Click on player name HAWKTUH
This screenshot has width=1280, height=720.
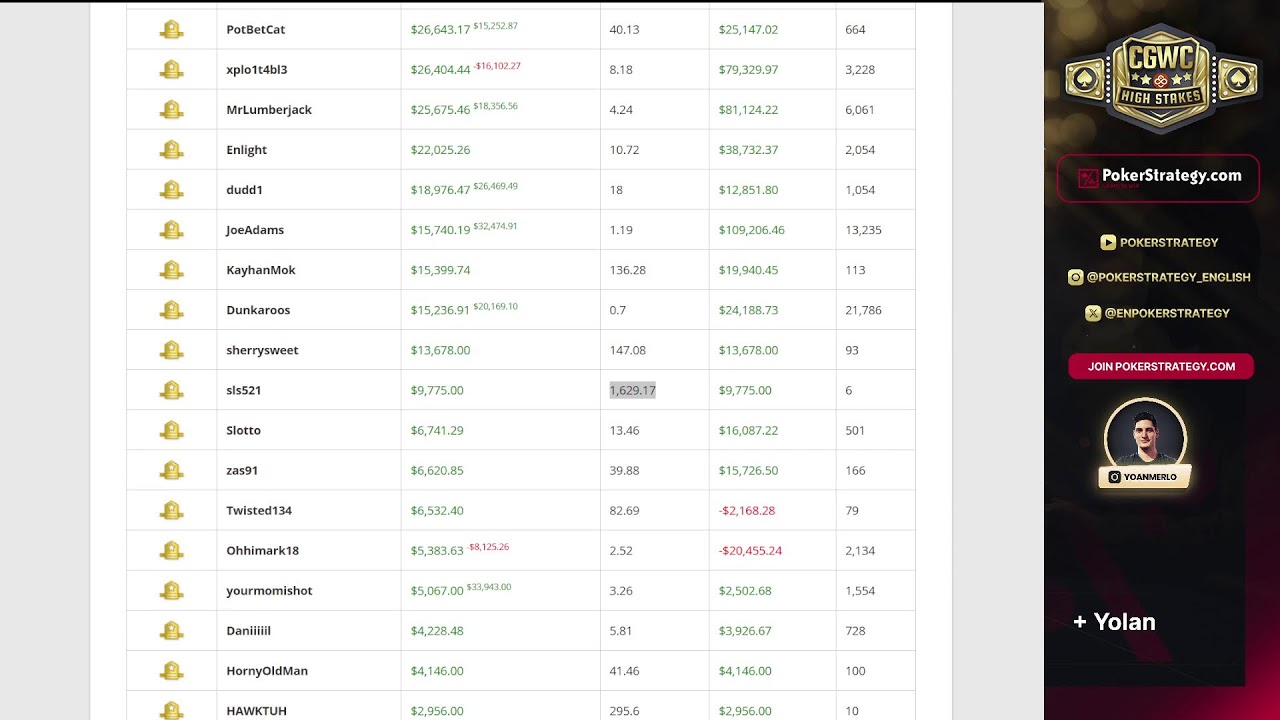click(257, 710)
